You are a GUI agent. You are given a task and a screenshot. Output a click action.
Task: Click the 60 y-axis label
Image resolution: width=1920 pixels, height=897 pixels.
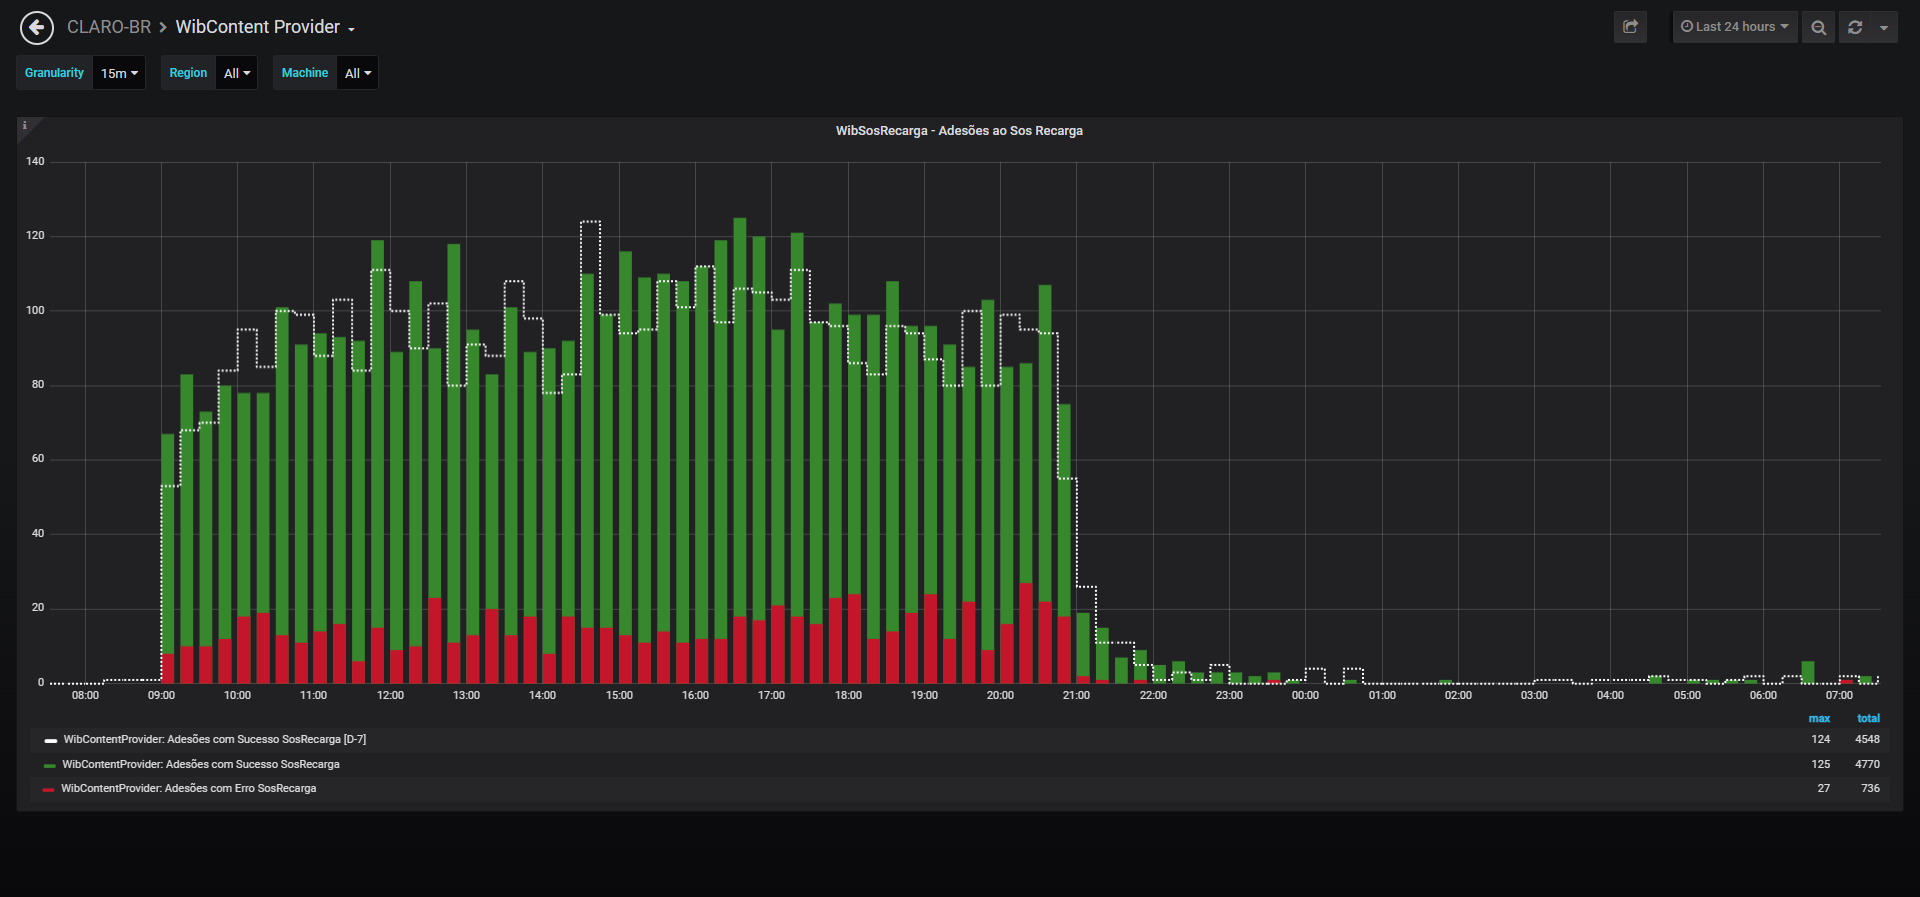point(38,459)
